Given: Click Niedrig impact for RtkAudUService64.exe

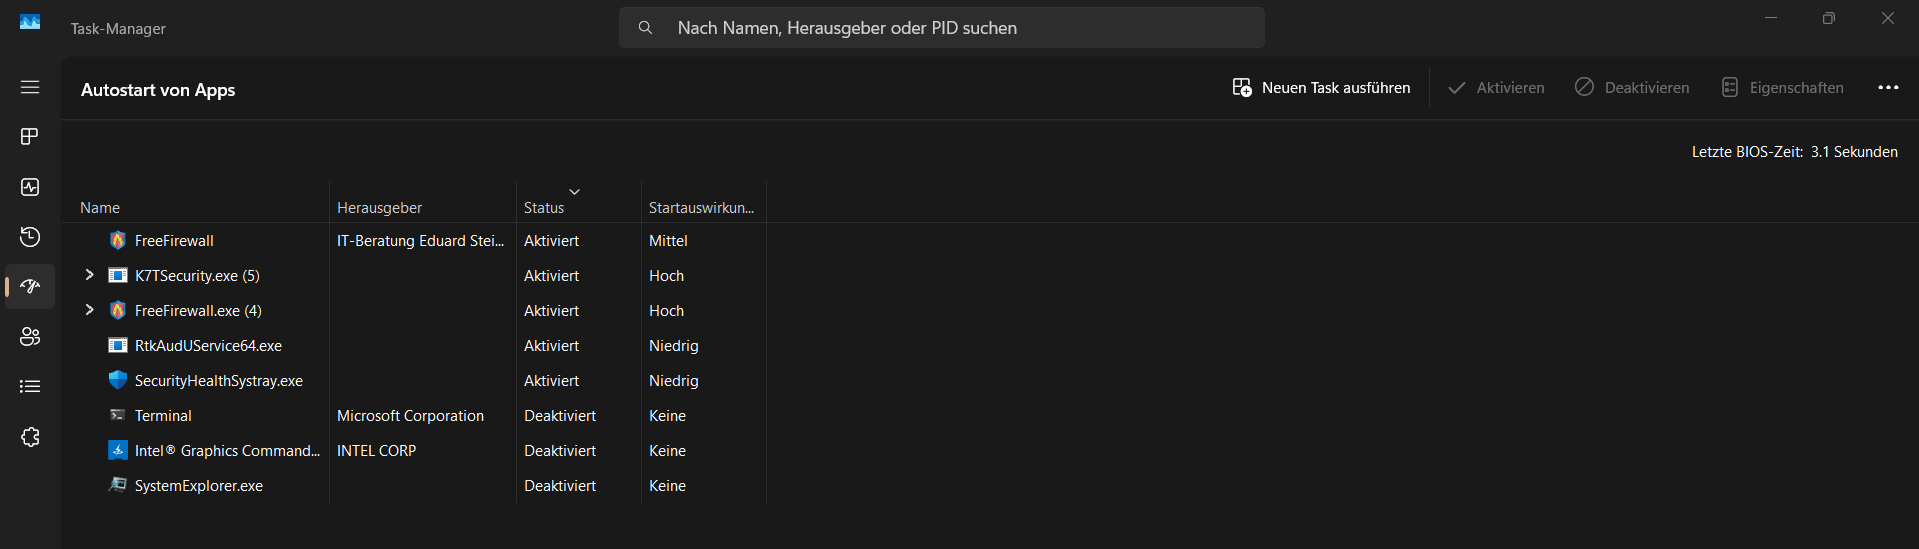Looking at the screenshot, I should pos(674,346).
